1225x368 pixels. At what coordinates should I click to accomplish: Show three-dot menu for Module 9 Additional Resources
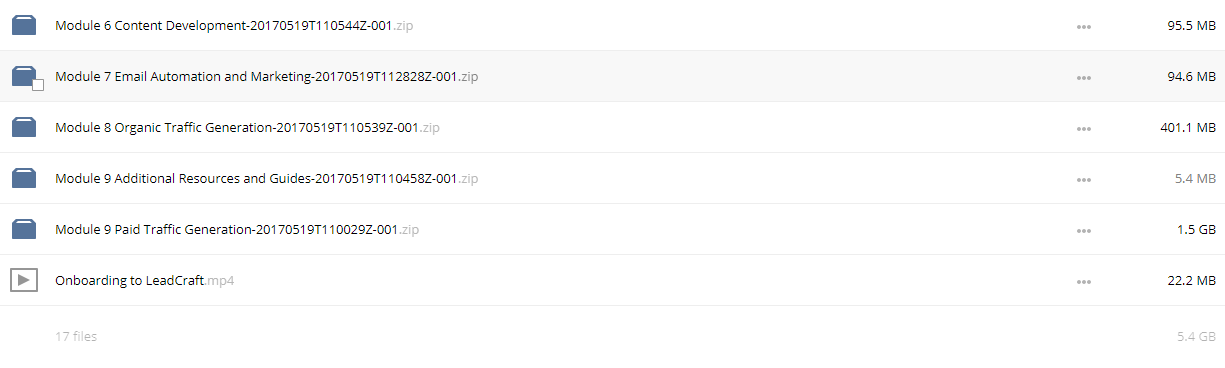click(1084, 180)
